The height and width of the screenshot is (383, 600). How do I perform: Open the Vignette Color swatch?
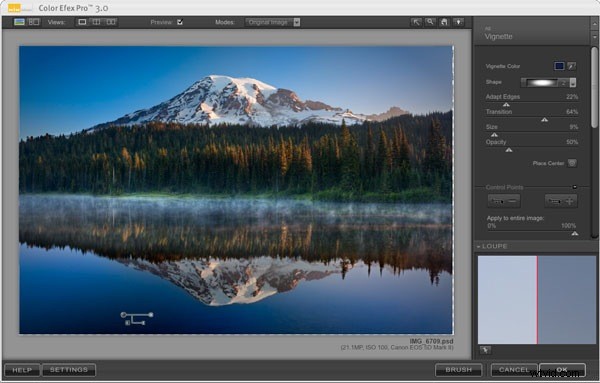pos(559,66)
